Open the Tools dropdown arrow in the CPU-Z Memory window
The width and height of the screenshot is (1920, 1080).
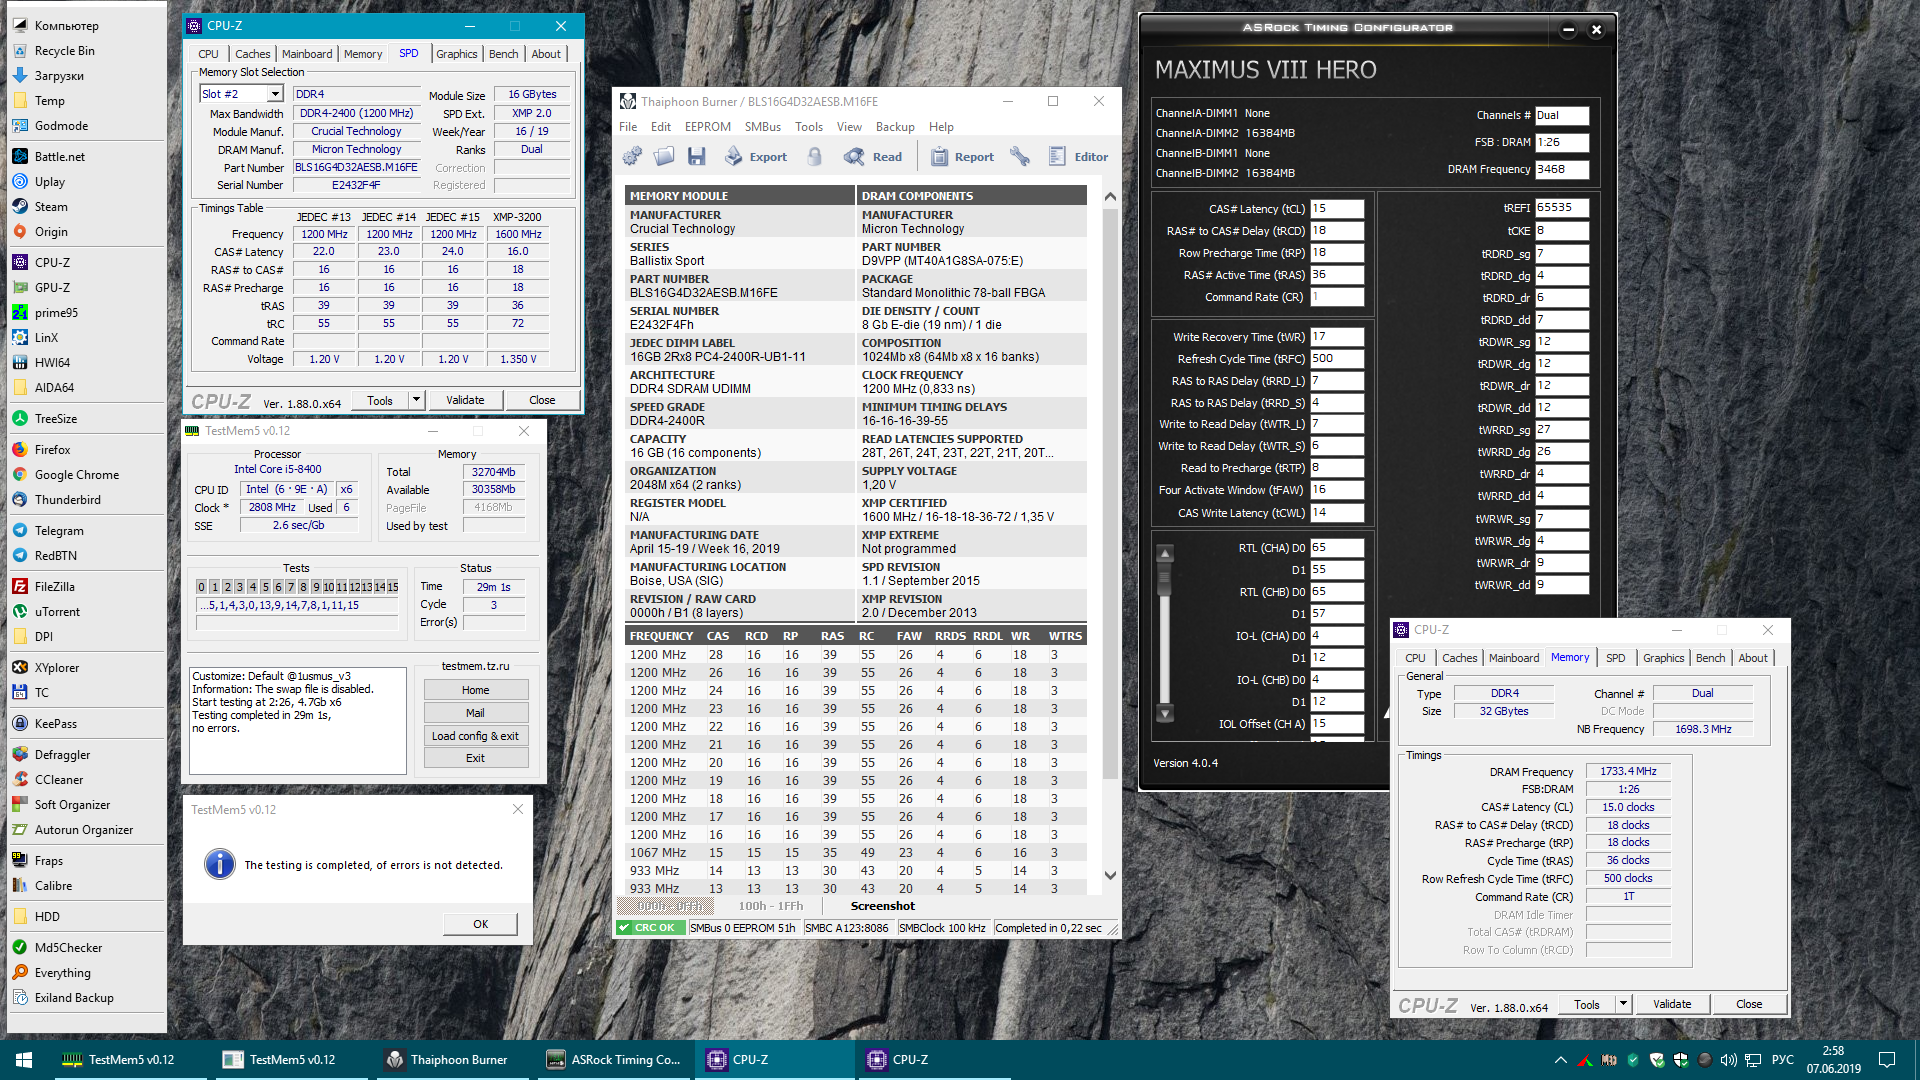[x=1623, y=1004]
